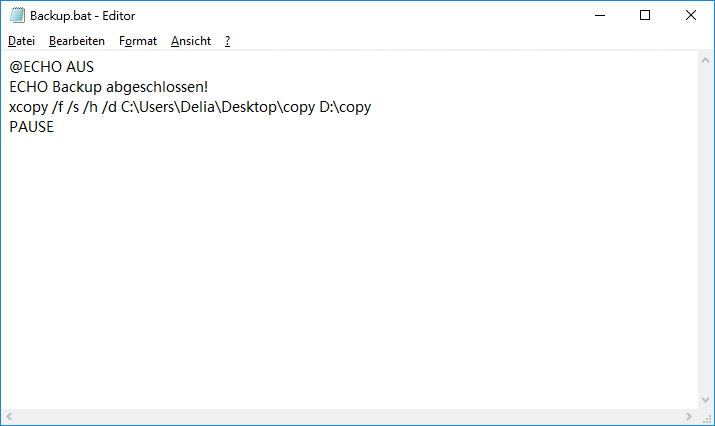Screen dimensions: 715x426
Task: Click the 'xcopy' command word
Action: [28, 108]
